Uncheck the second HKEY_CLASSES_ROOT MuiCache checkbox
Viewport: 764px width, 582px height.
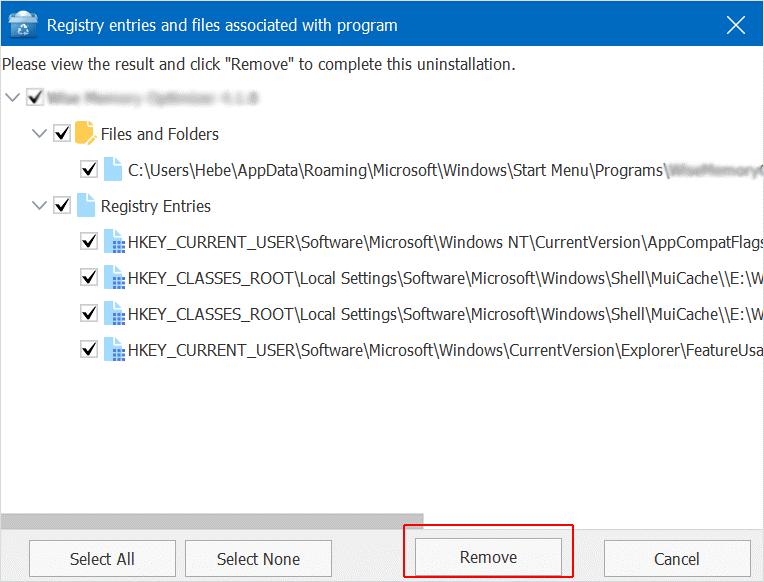(89, 313)
